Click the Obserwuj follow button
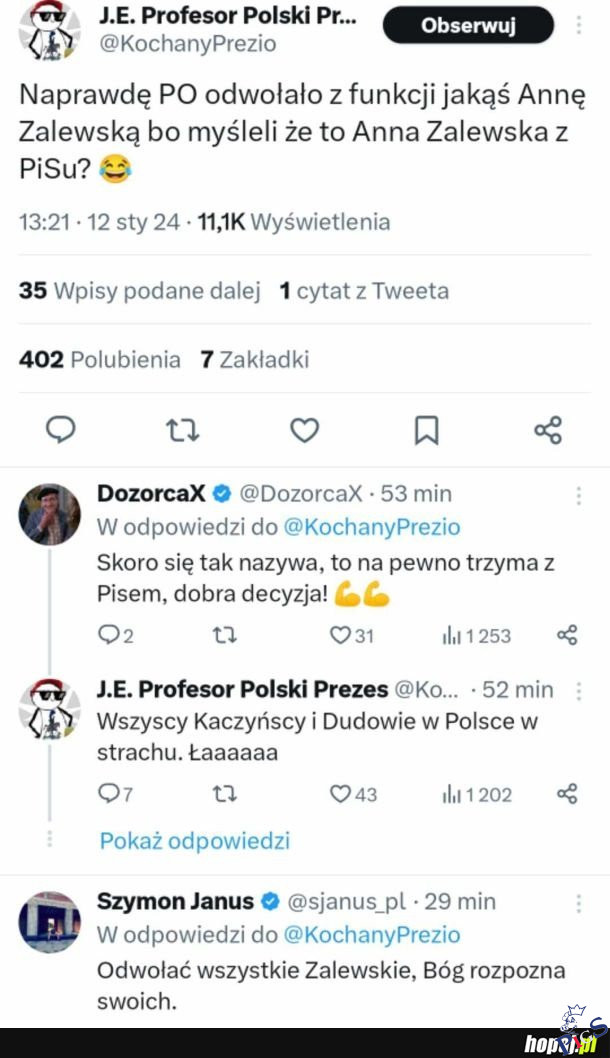Image resolution: width=610 pixels, height=1058 pixels. point(467,26)
